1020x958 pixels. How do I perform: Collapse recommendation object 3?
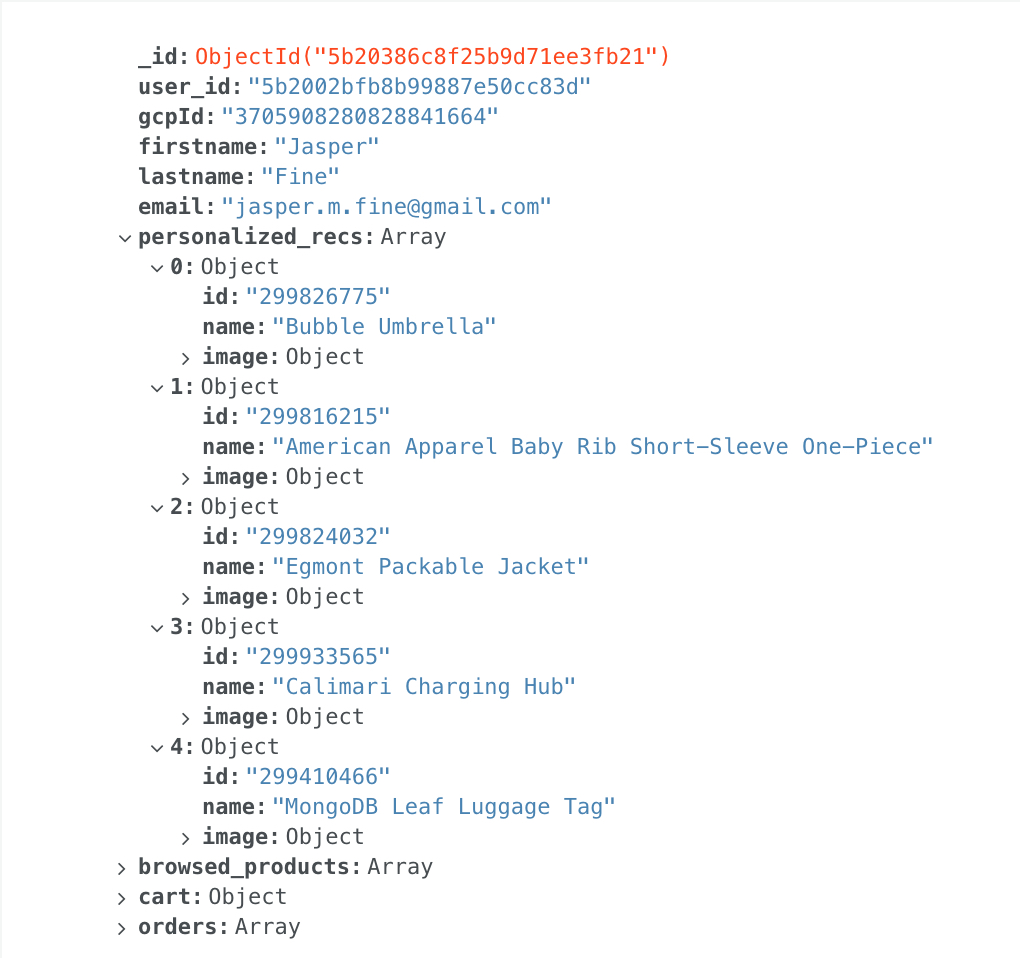click(156, 628)
